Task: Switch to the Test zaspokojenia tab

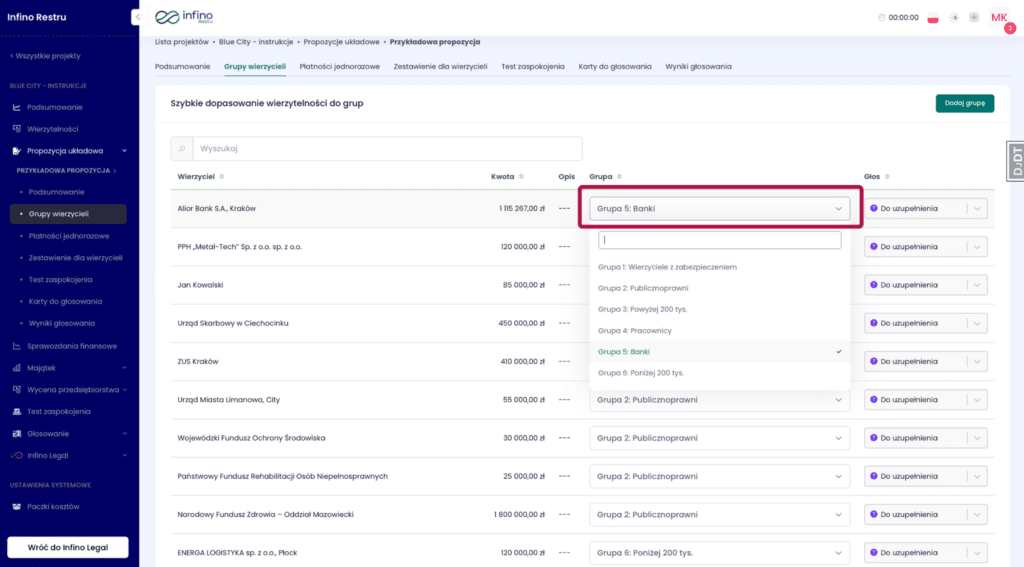Action: (533, 66)
